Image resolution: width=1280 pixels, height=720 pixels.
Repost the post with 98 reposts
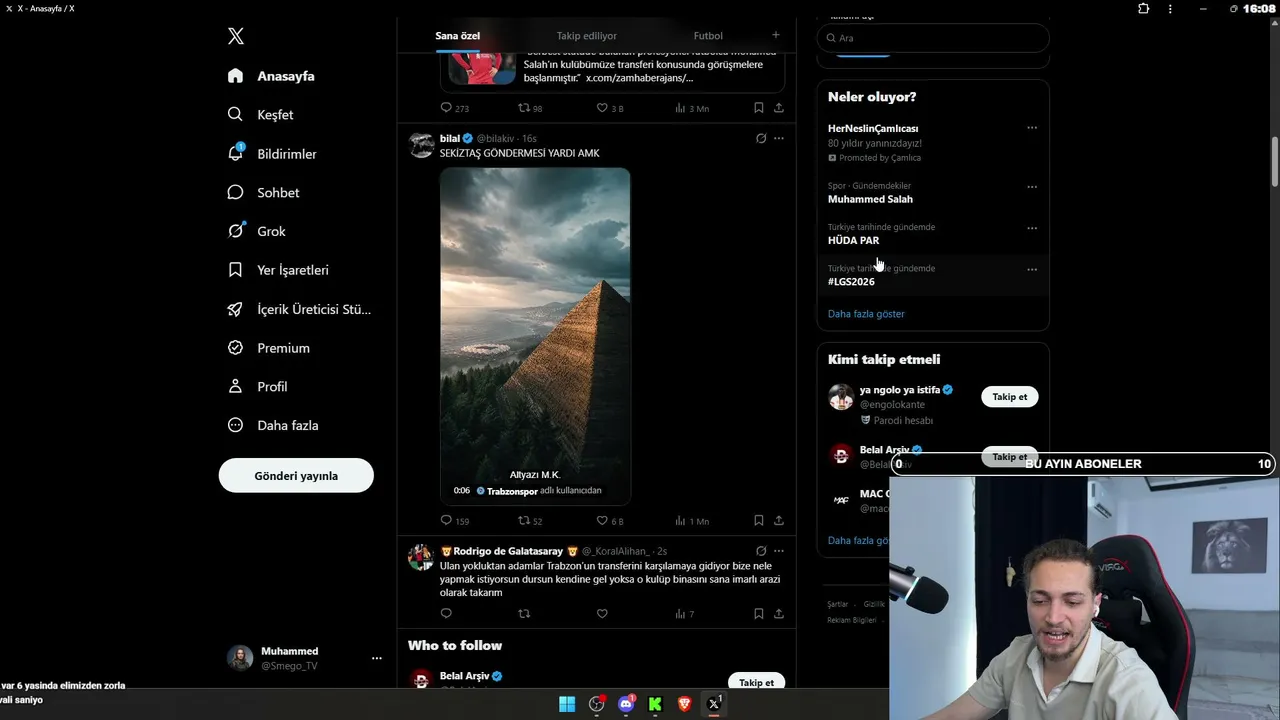point(530,108)
